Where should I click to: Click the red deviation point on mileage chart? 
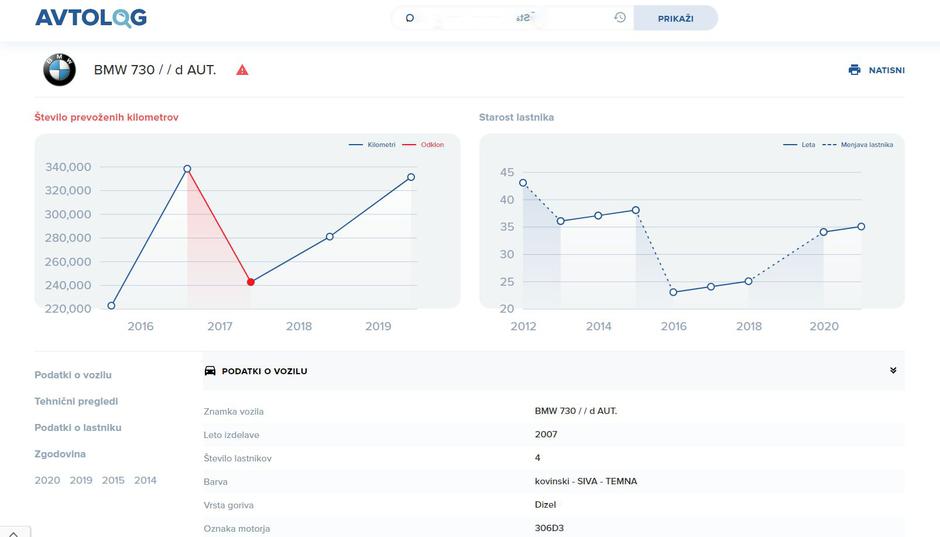click(x=251, y=282)
